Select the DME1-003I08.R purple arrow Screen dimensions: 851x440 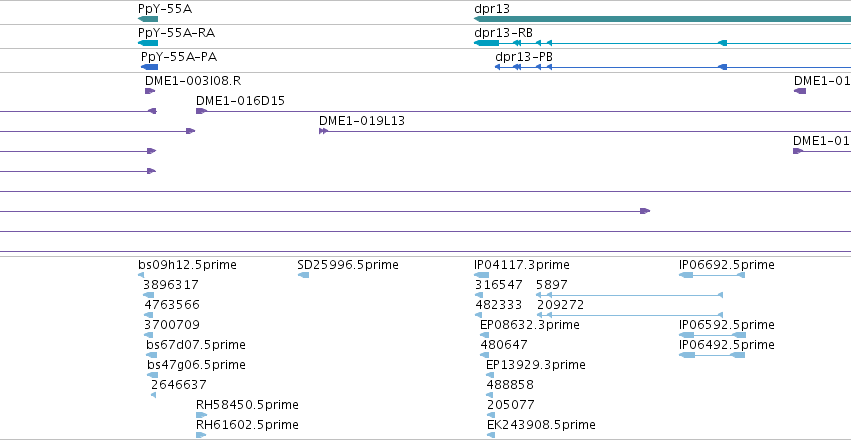150,91
